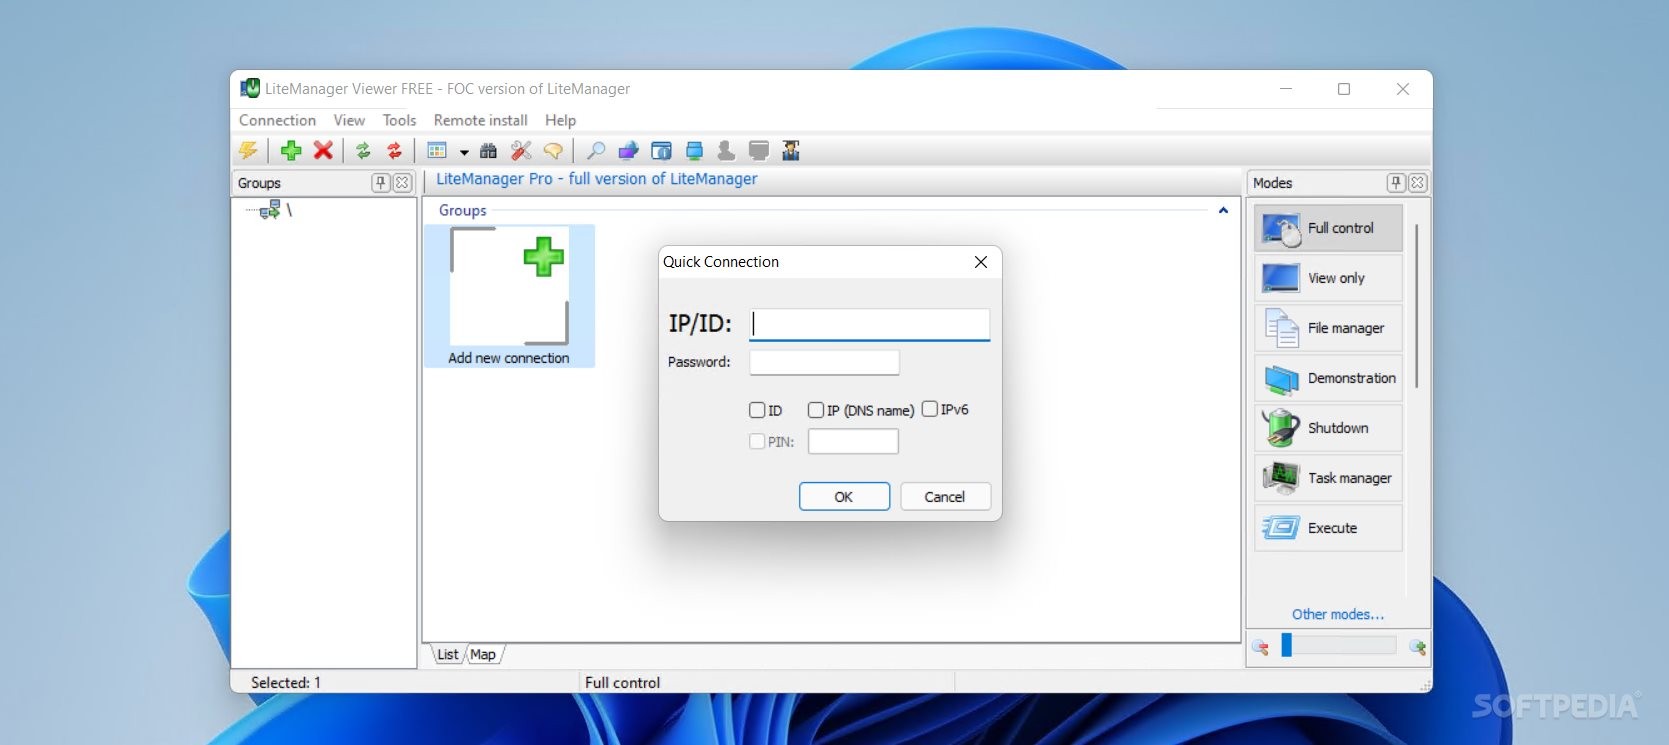This screenshot has height=745, width=1669.
Task: Open the view style dropdown arrow
Action: (464, 152)
